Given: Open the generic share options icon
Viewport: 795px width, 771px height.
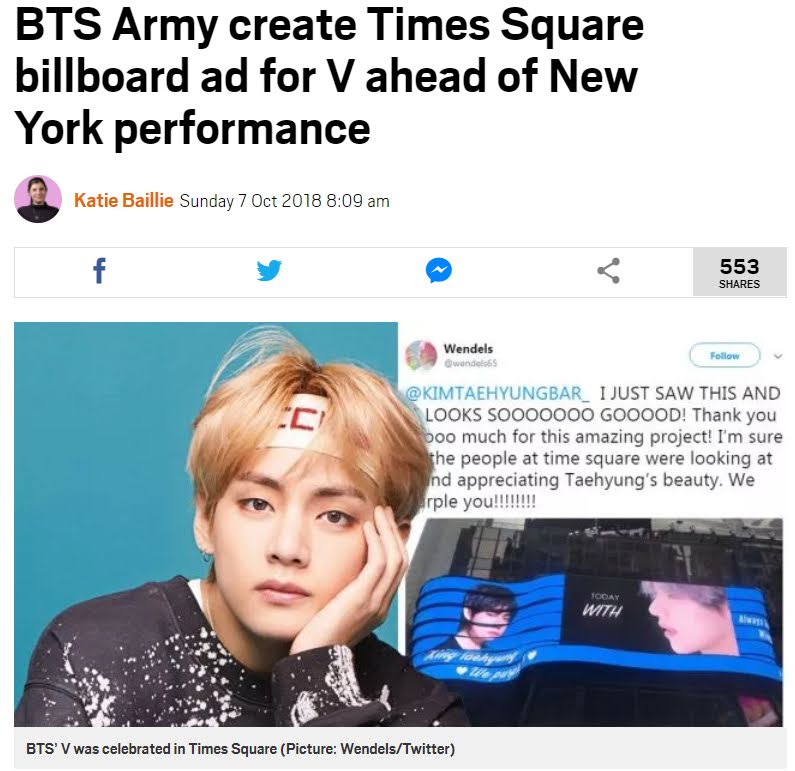Looking at the screenshot, I should [x=608, y=271].
